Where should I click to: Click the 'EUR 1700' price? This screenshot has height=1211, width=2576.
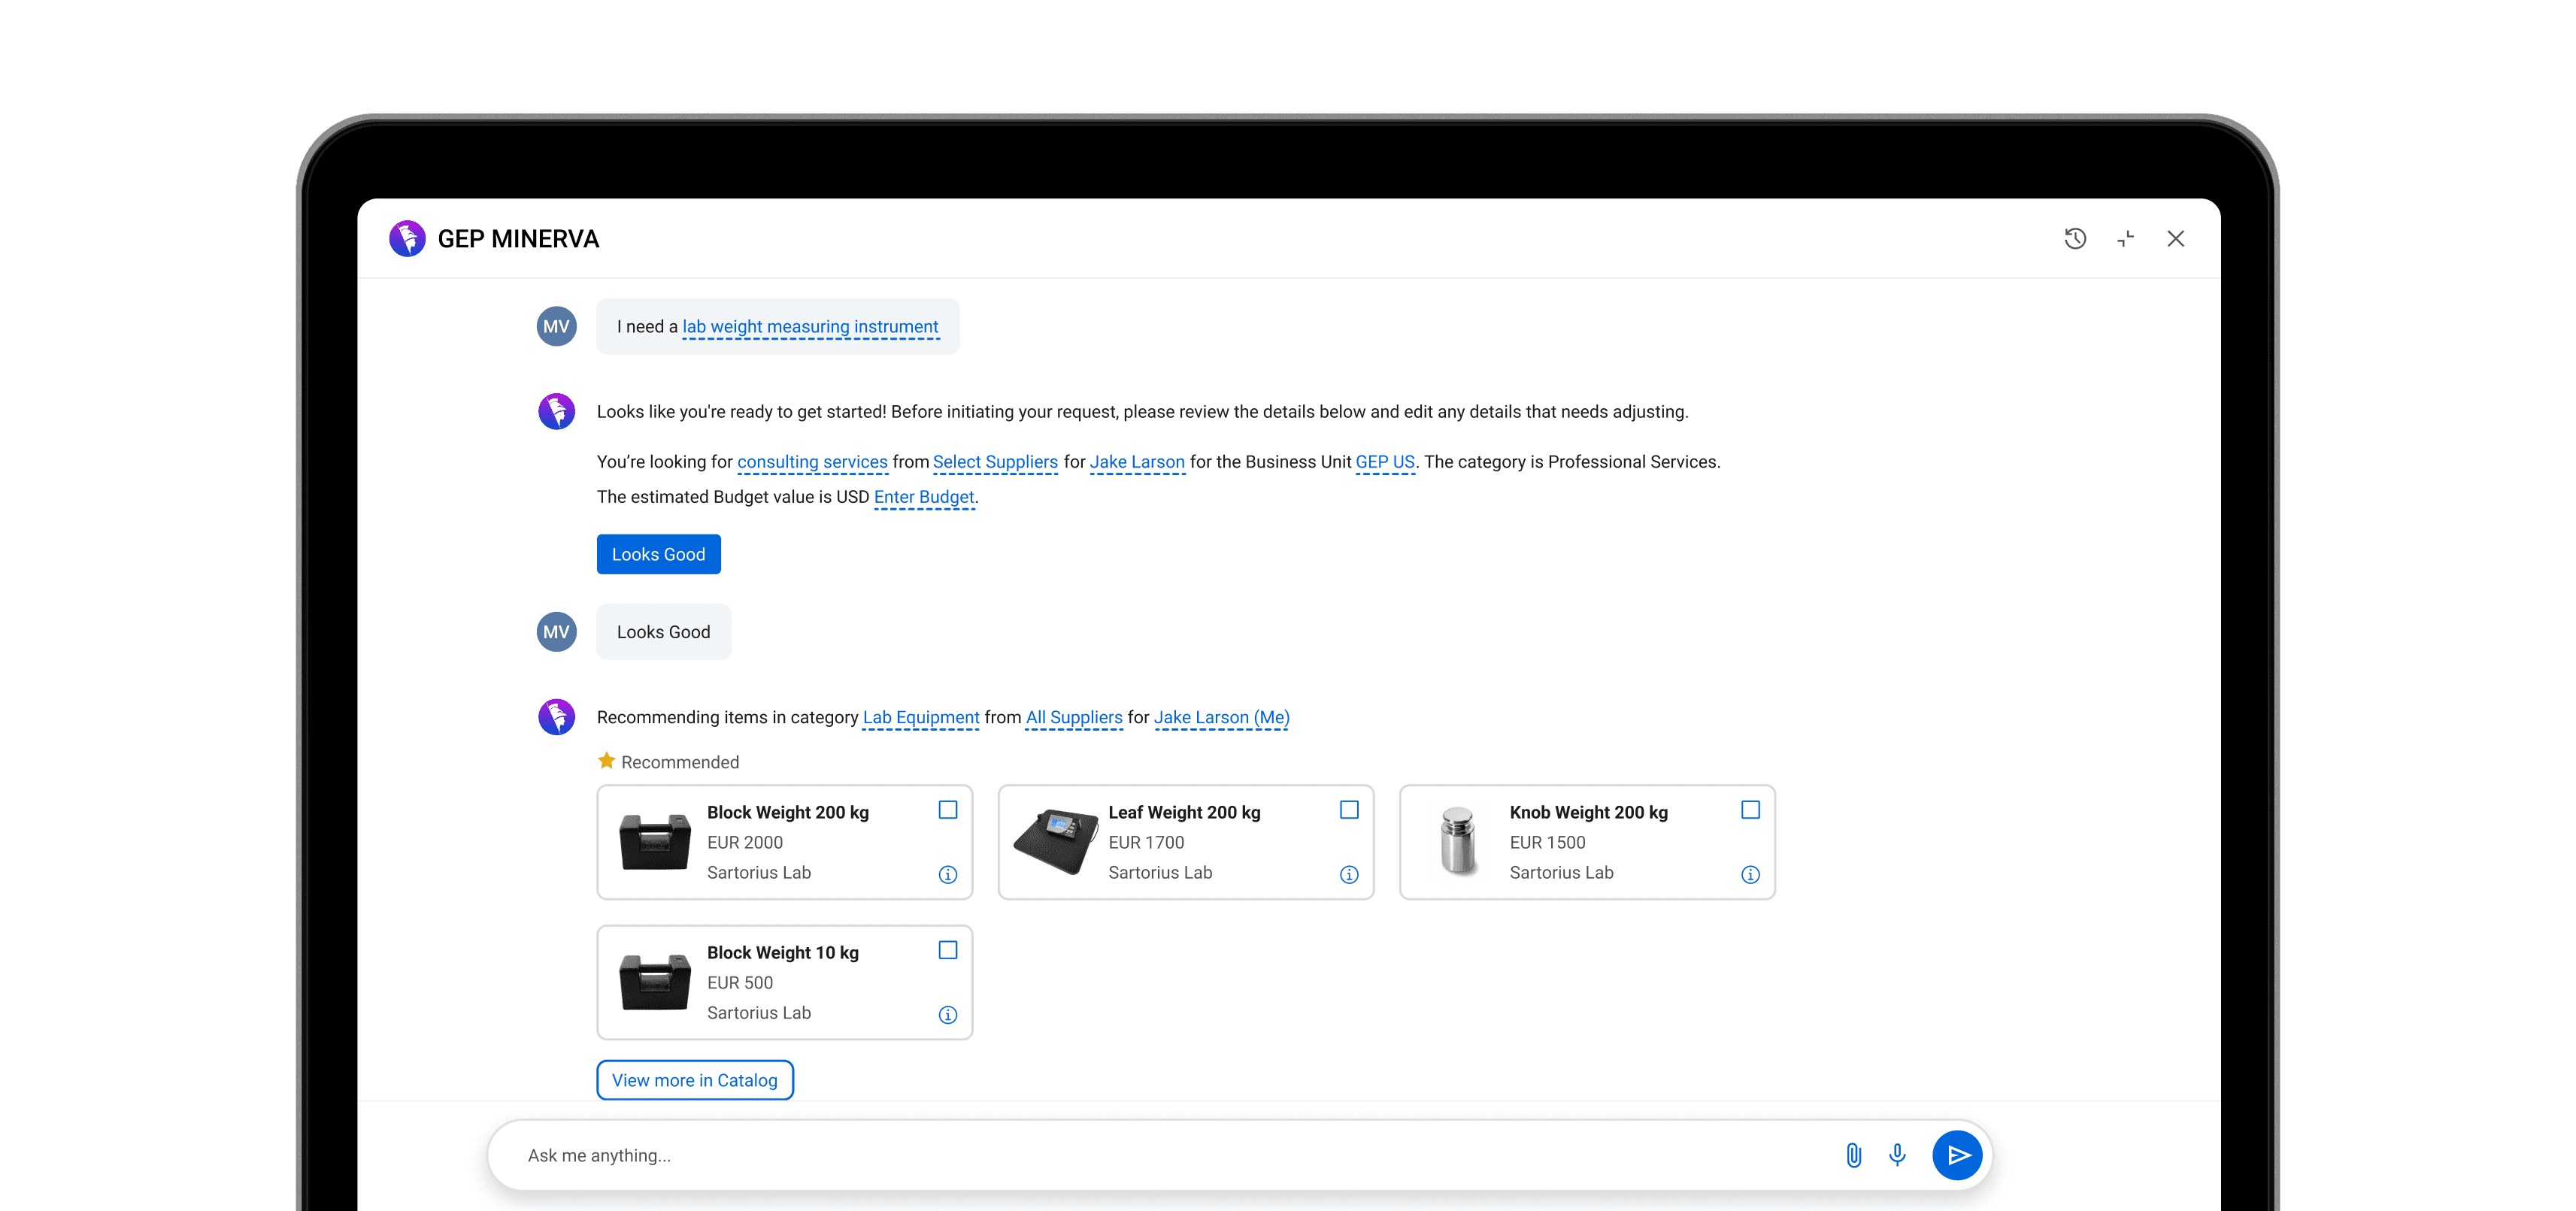(1146, 842)
